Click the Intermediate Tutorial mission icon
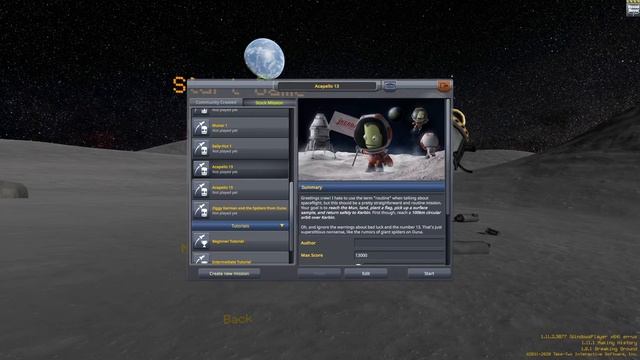This screenshot has height=360, width=640. coord(201,258)
